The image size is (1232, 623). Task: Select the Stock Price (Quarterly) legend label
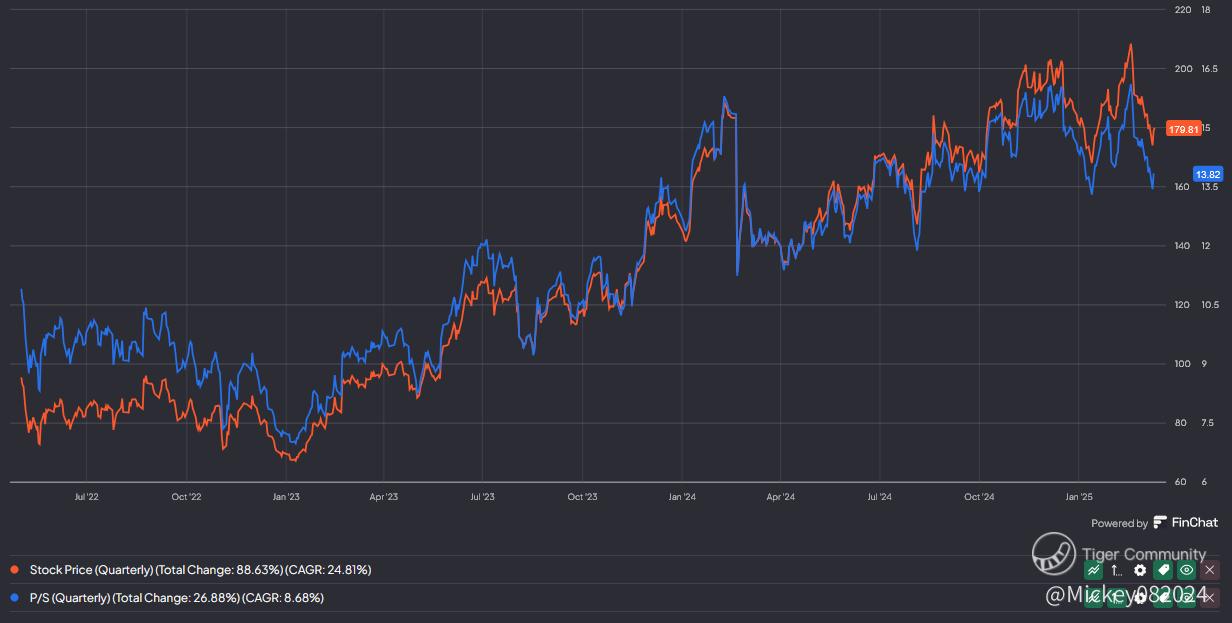tap(200, 570)
